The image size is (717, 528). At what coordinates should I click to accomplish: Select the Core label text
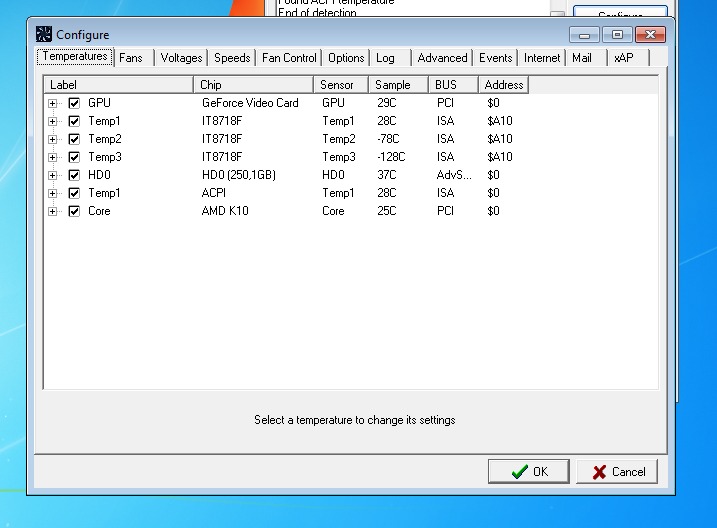click(99, 211)
